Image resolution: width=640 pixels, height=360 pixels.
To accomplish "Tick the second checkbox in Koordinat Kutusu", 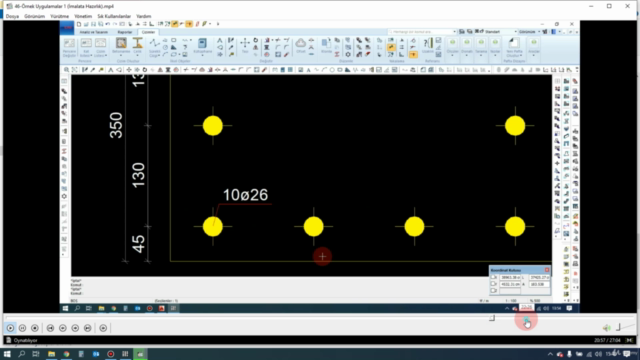I will 494,284.
